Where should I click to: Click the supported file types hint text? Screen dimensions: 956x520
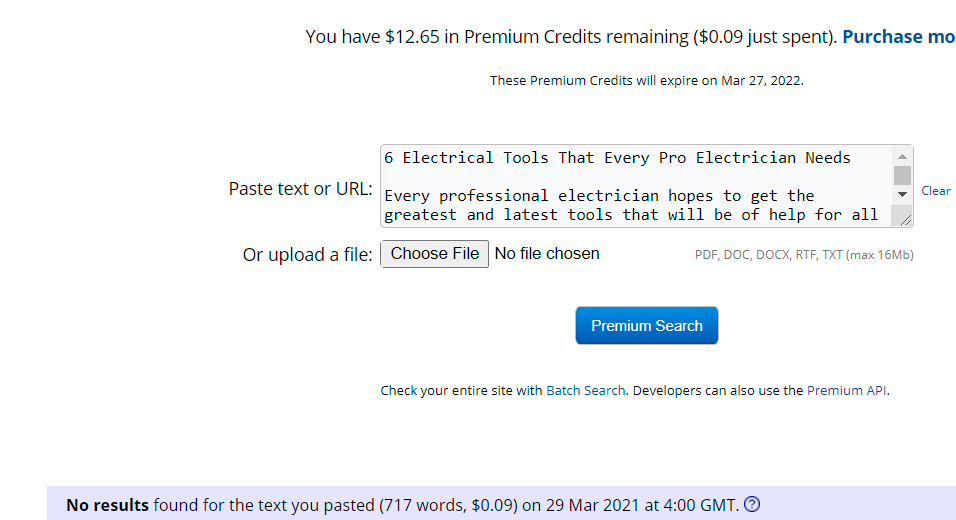(x=804, y=255)
